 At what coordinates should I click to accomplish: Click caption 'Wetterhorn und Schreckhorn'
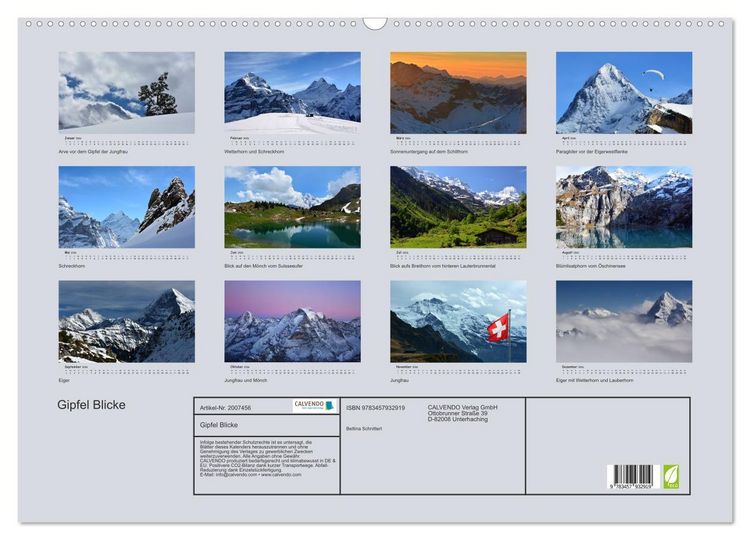click(254, 152)
